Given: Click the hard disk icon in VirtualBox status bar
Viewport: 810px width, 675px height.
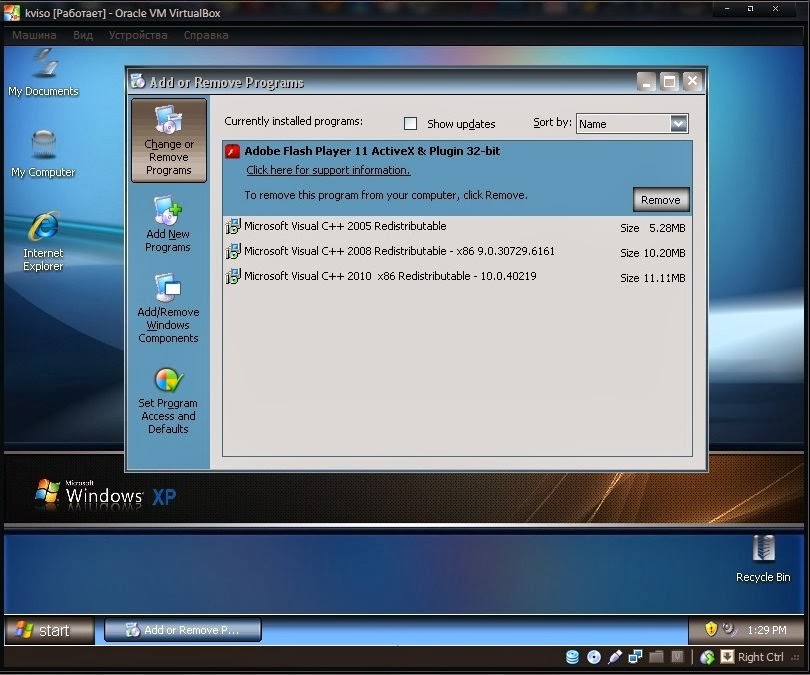Looking at the screenshot, I should coord(572,656).
